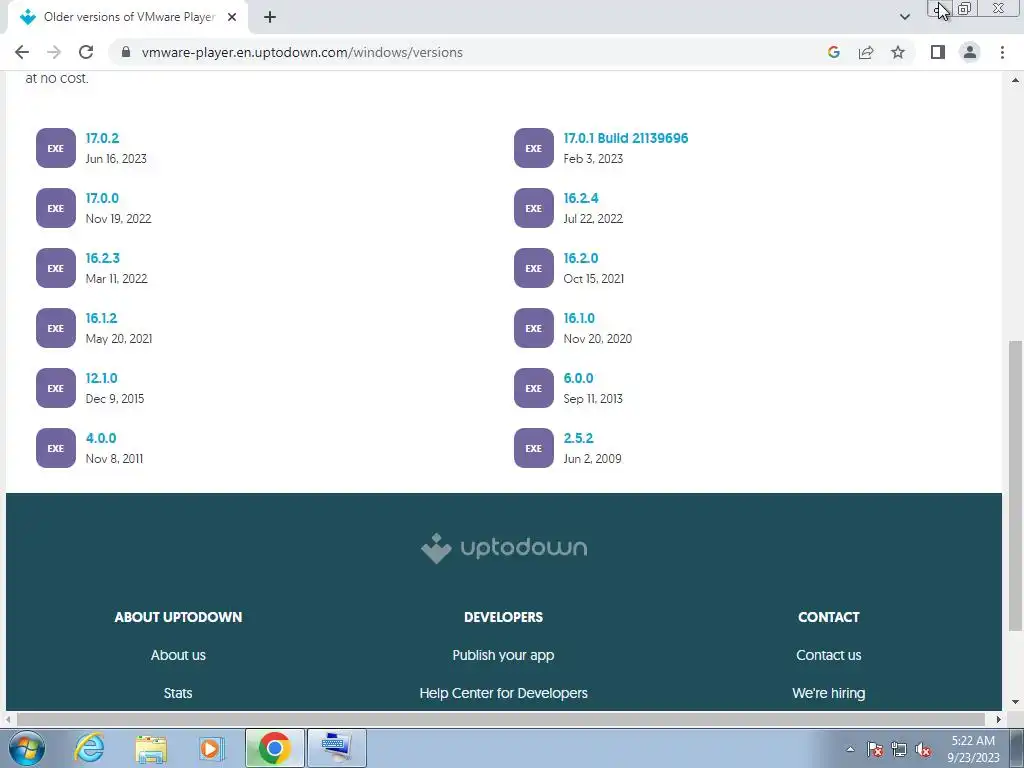The image size is (1024, 768).
Task: Open the Stats footer link
Action: [178, 693]
